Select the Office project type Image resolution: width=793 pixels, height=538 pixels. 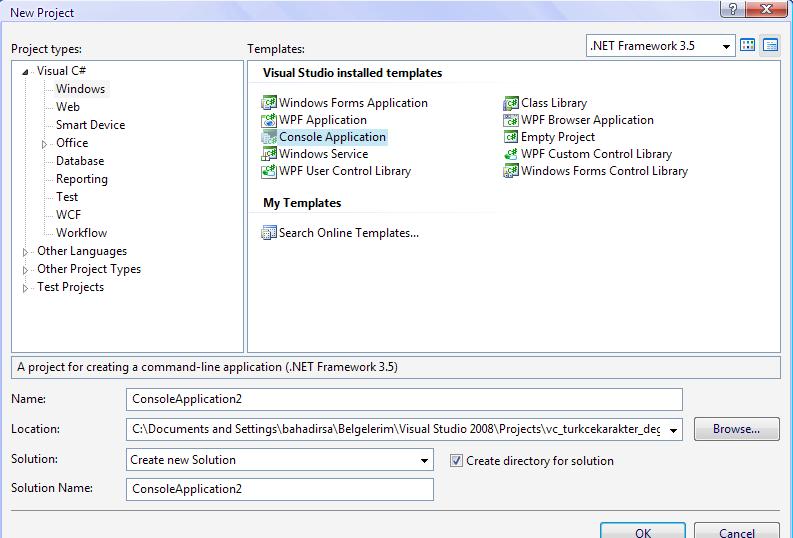(72, 143)
